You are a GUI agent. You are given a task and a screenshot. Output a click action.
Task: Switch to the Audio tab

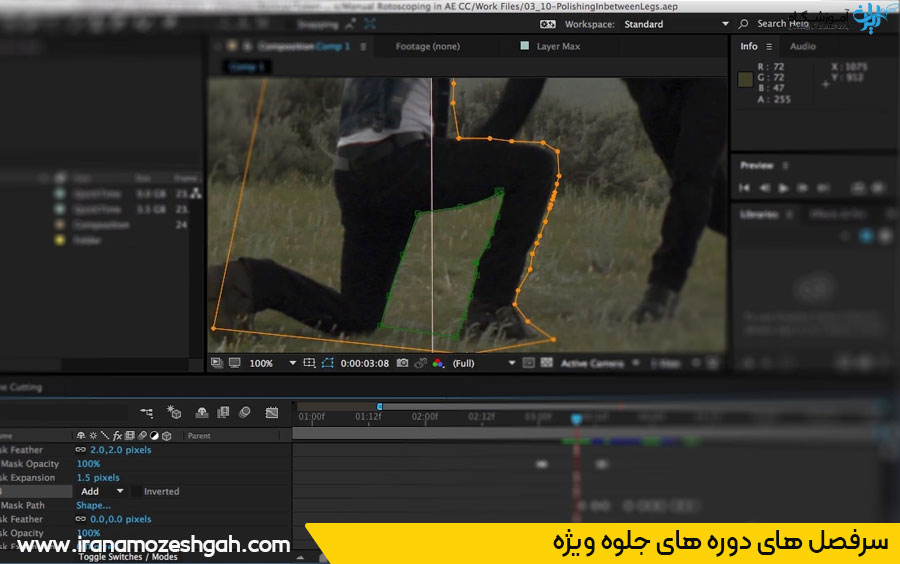802,46
